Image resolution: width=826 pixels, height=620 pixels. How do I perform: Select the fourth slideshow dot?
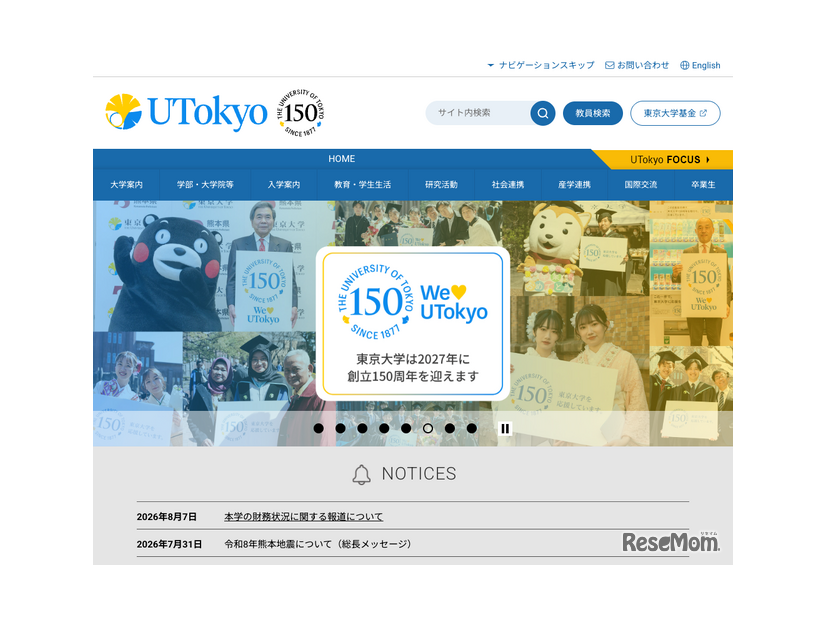click(384, 428)
